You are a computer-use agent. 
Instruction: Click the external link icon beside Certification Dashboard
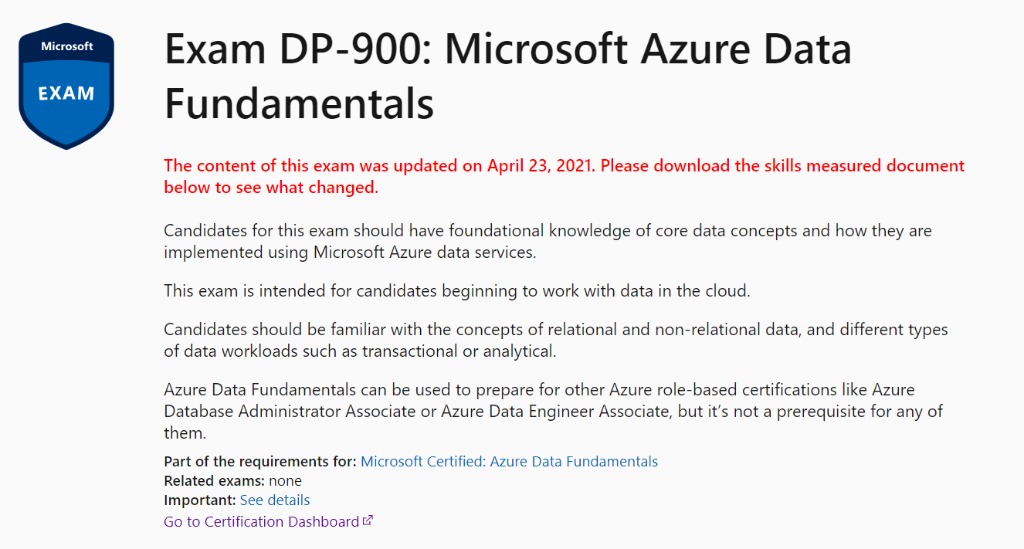pos(368,521)
